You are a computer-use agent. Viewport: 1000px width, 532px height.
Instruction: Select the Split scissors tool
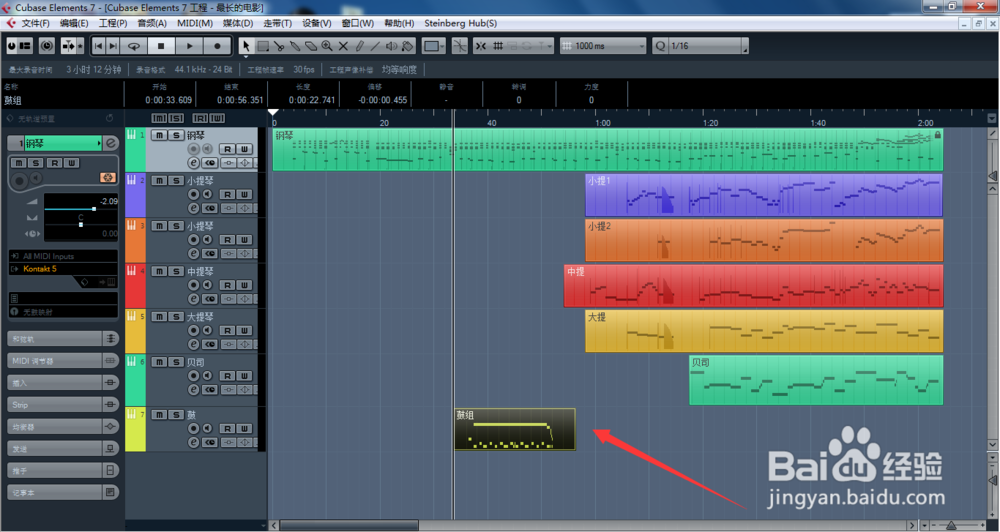tap(279, 46)
